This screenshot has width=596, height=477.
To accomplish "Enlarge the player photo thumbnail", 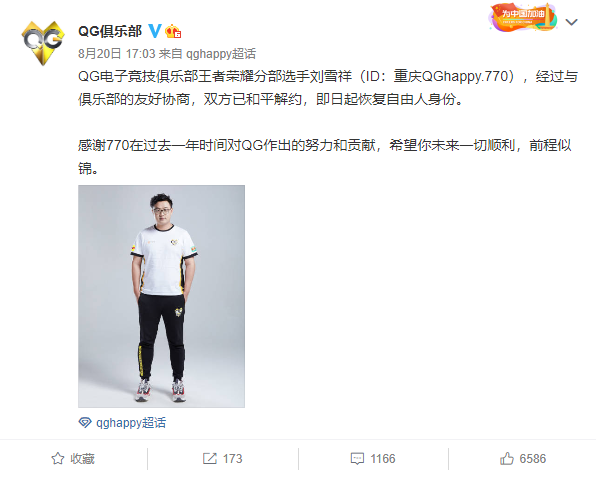I will click(162, 296).
